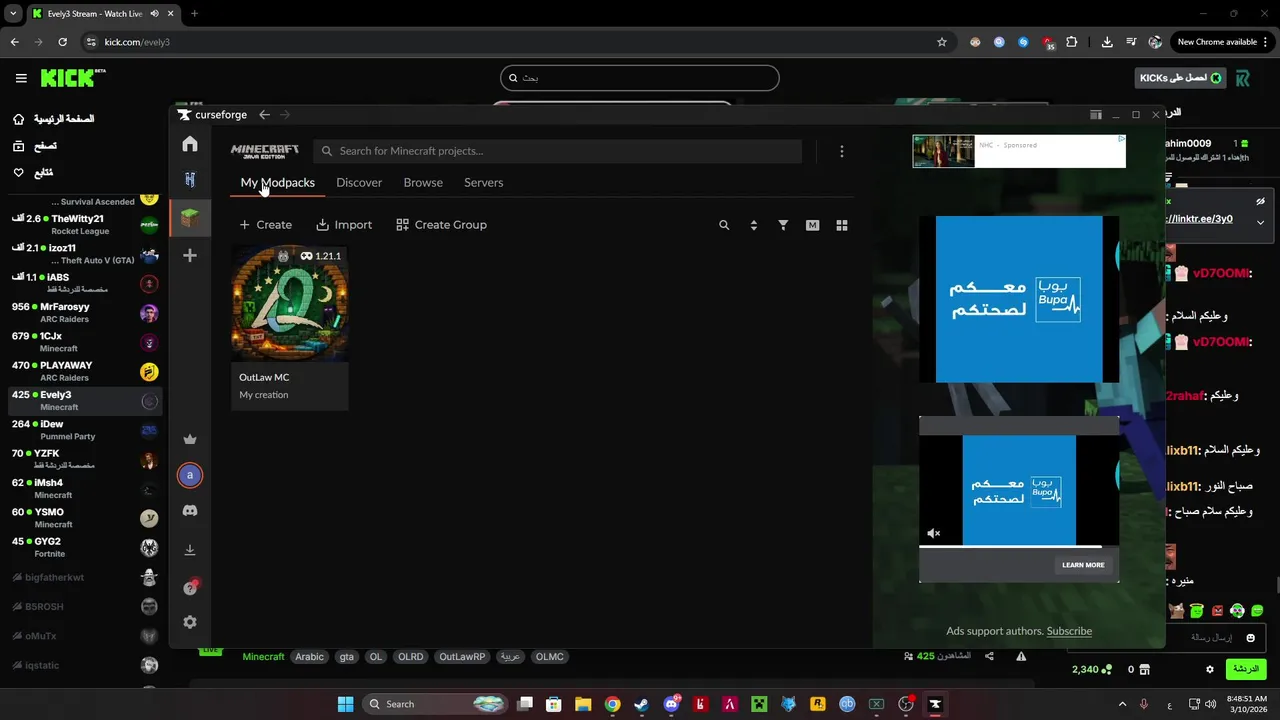Open downloads icon in CurseForge sidebar
Viewport: 1280px width, 720px height.
(x=190, y=549)
